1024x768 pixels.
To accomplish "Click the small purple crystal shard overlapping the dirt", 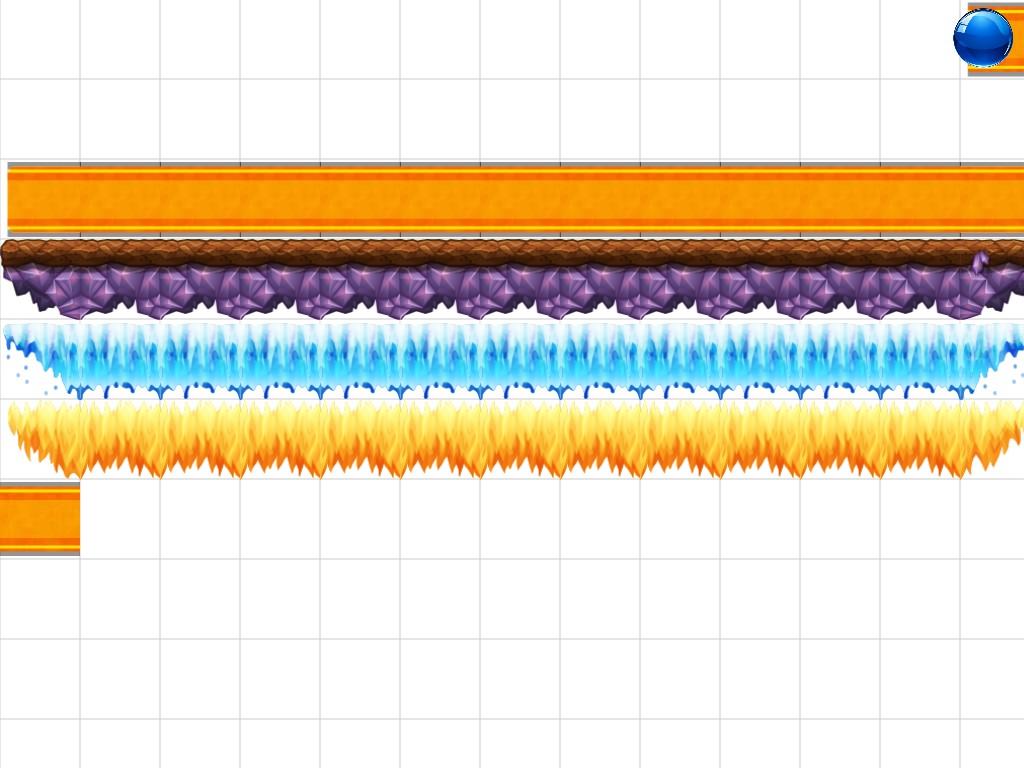I will pos(980,263).
